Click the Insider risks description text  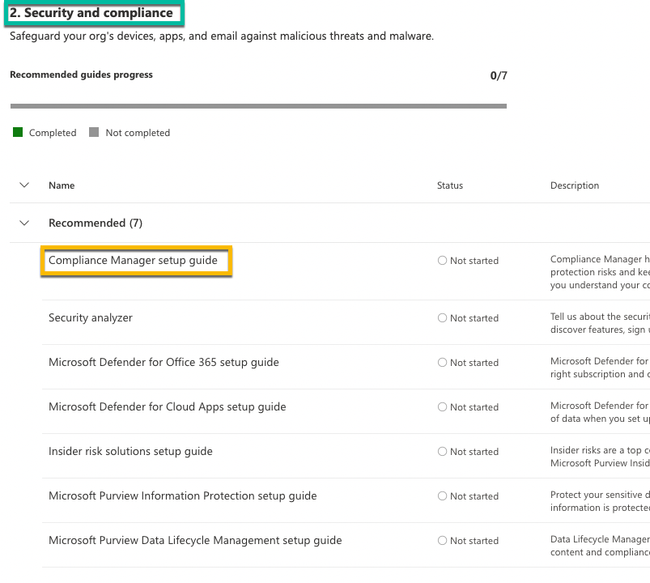pos(600,457)
